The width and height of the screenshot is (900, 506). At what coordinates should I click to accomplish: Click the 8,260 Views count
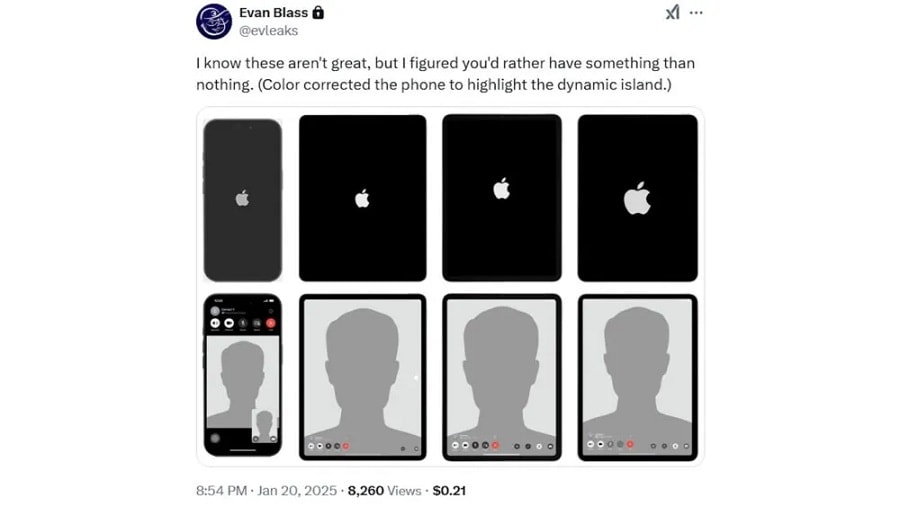(x=384, y=491)
